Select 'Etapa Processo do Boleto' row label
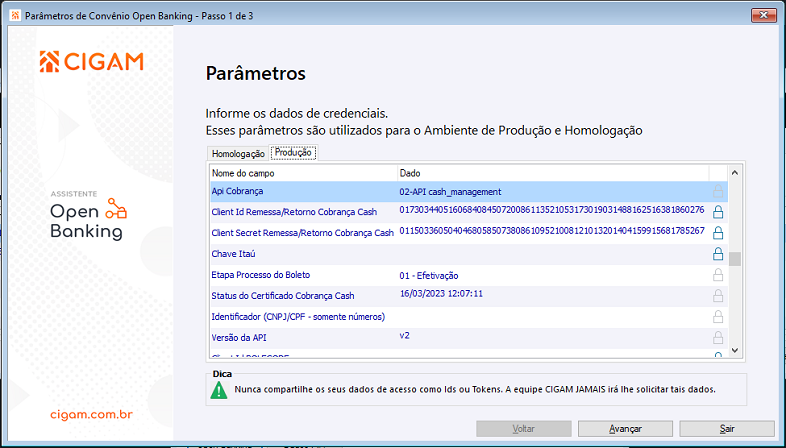This screenshot has width=786, height=448. [261, 275]
